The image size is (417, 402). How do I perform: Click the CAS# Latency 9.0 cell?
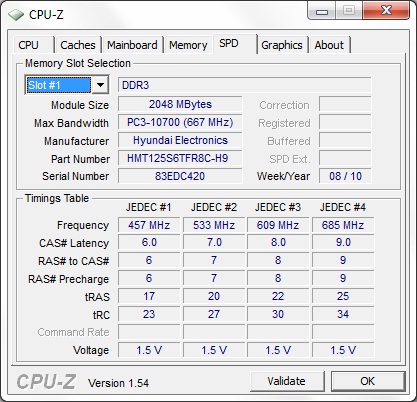click(343, 242)
